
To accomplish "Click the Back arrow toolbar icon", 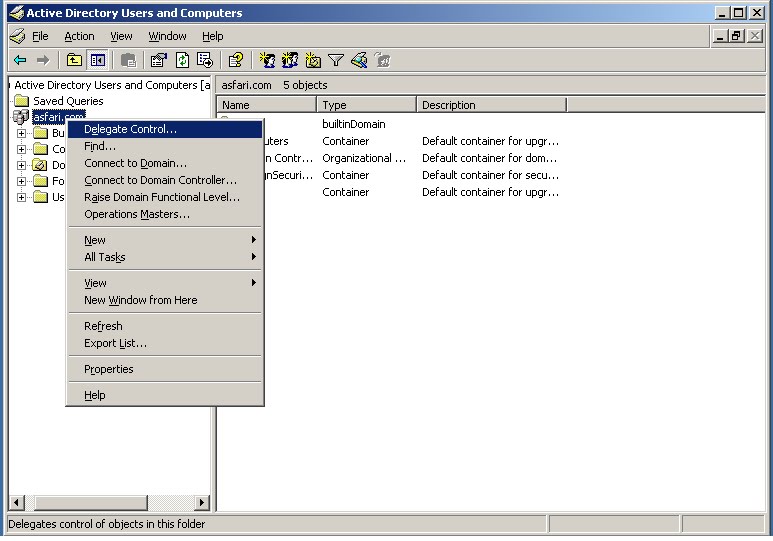I will pyautogui.click(x=20, y=60).
